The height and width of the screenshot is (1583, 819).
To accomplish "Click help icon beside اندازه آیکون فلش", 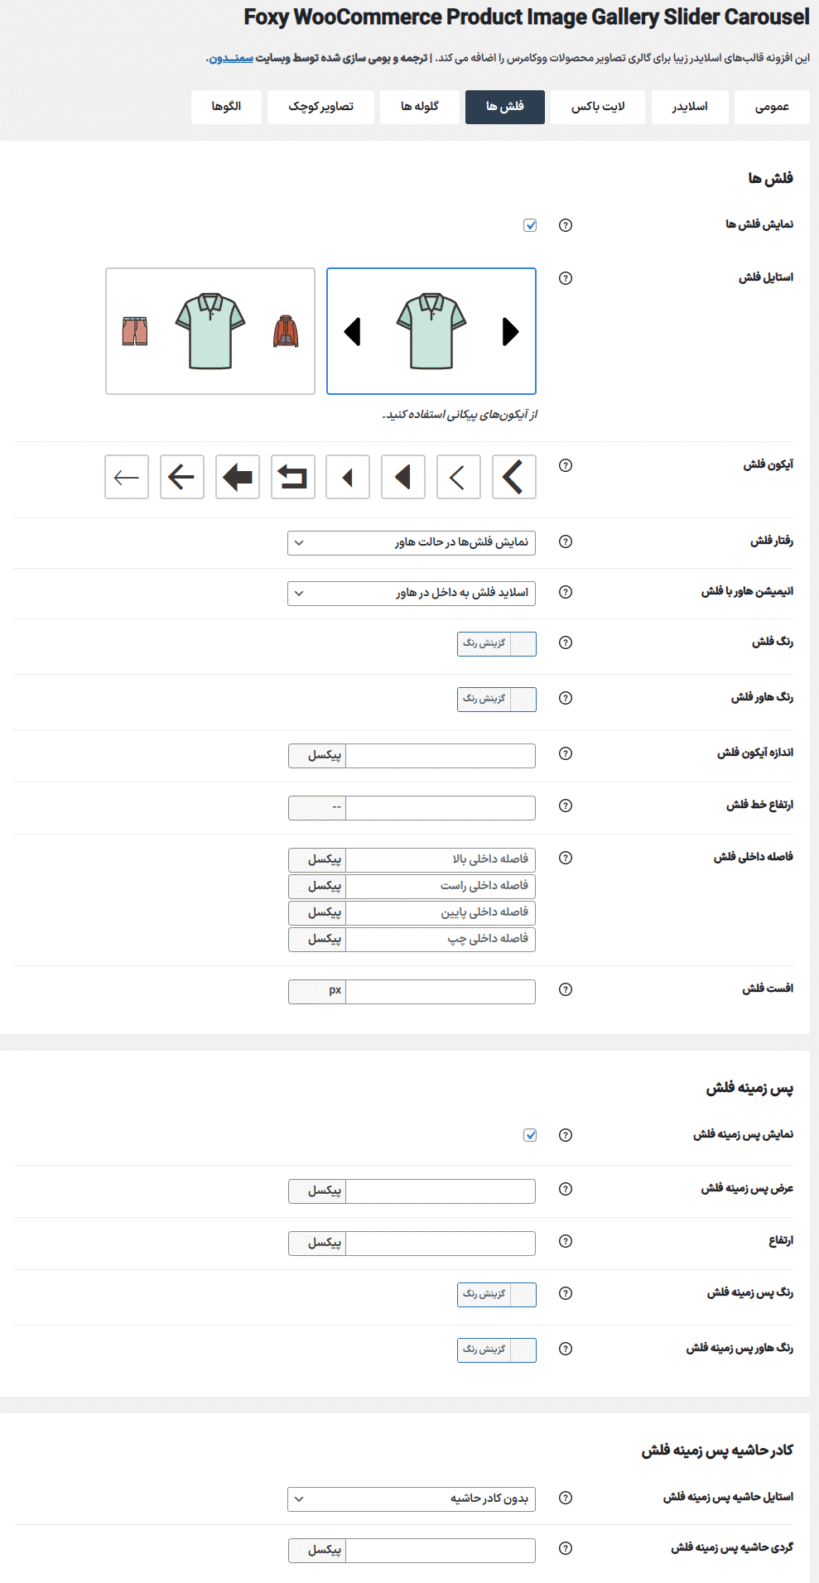I will [x=565, y=753].
